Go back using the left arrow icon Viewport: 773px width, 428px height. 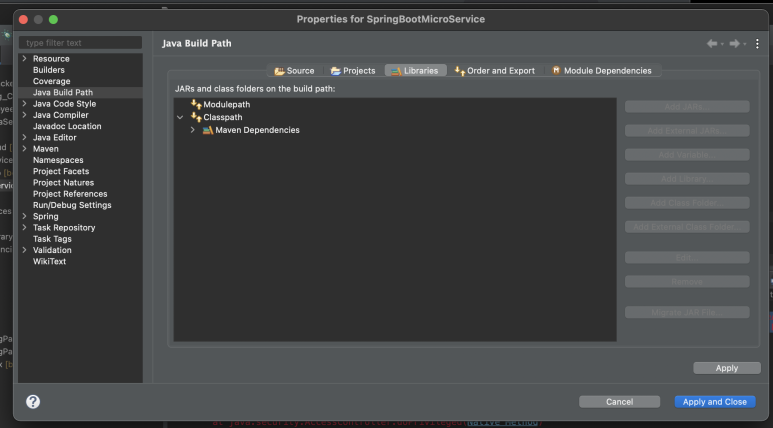[x=712, y=43]
